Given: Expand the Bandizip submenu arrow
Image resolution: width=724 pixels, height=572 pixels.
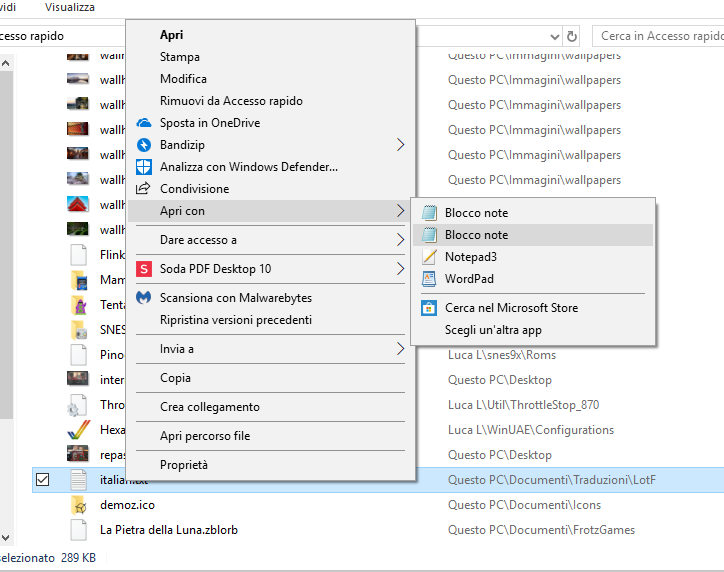Looking at the screenshot, I should coord(400,145).
